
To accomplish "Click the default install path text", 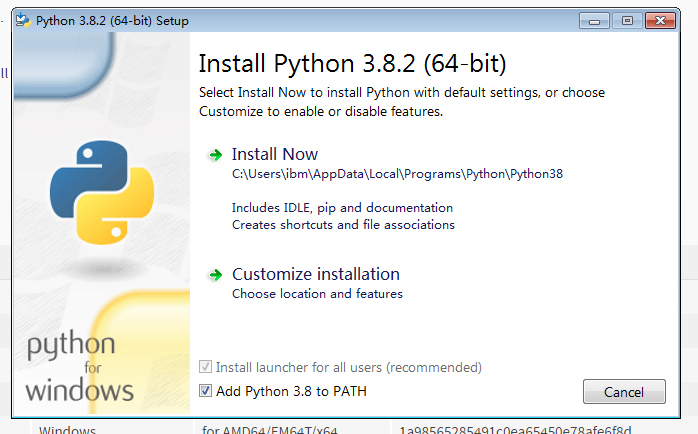I will coord(397,174).
